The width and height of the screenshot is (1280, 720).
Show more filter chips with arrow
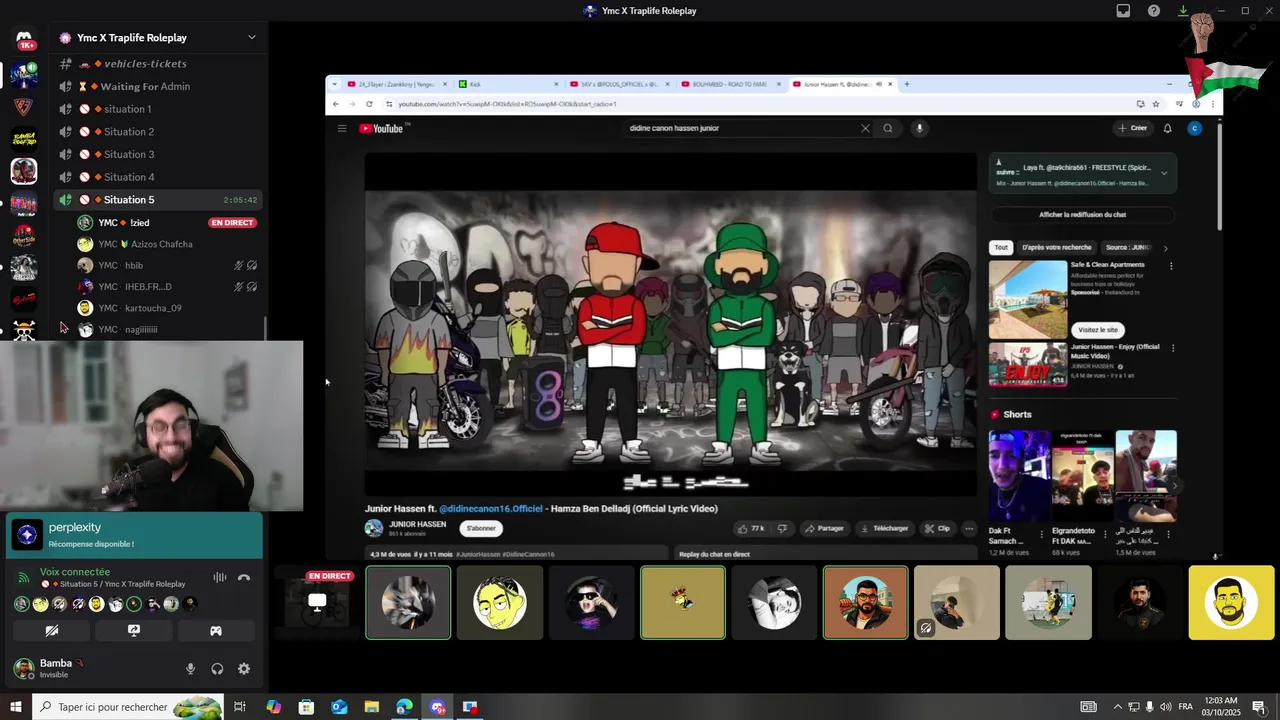pos(1166,247)
